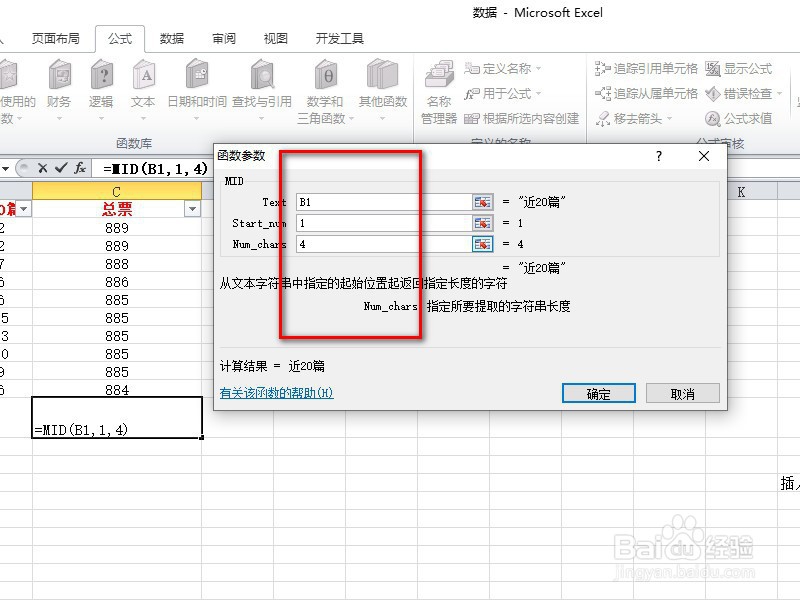Switch to the 开发工具 tab

[340, 39]
